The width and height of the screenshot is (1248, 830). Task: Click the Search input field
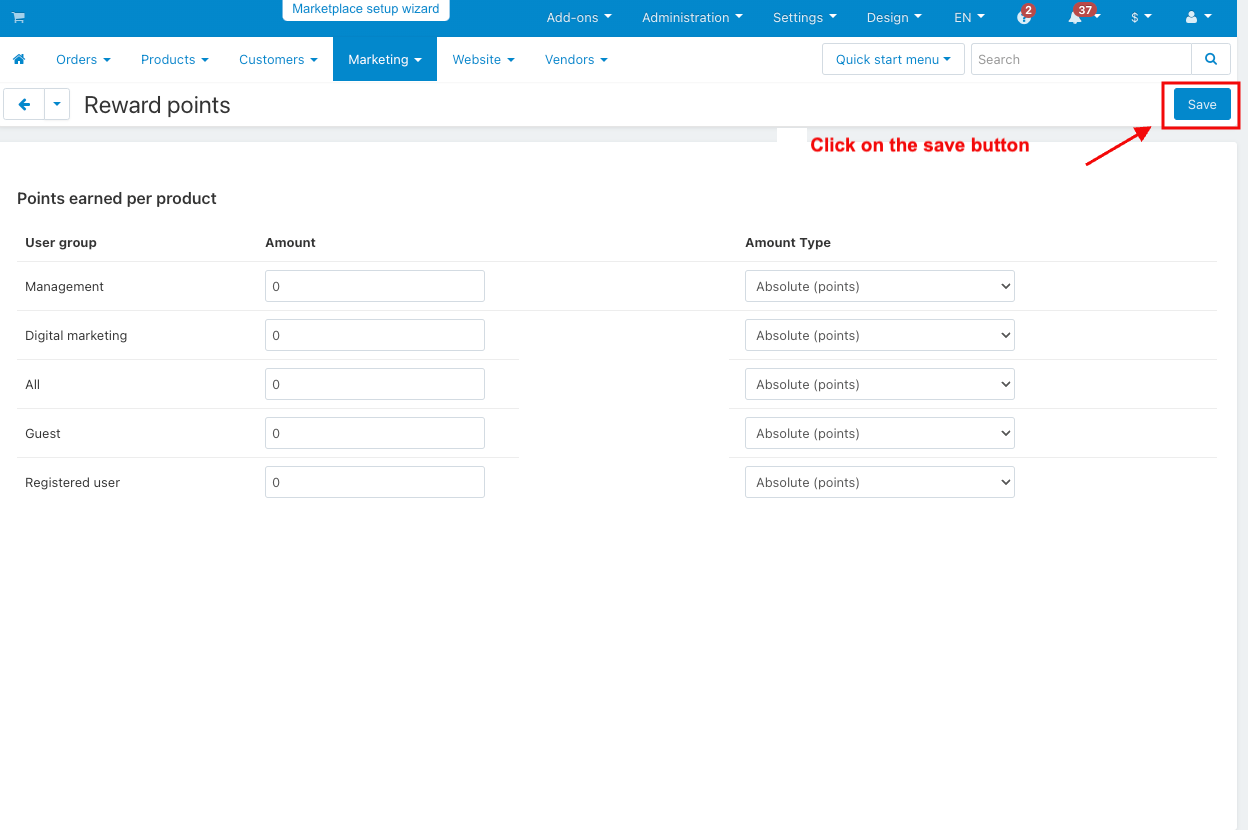coord(1081,59)
